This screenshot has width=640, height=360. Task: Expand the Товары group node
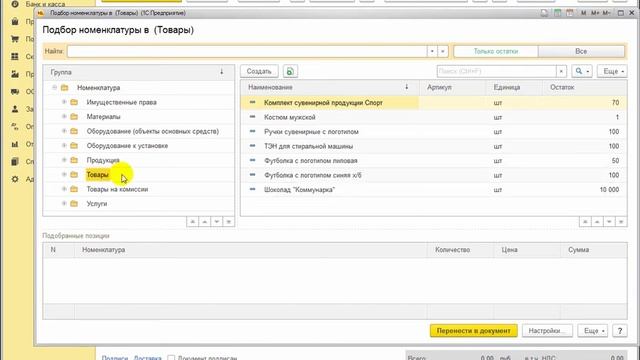click(64, 174)
